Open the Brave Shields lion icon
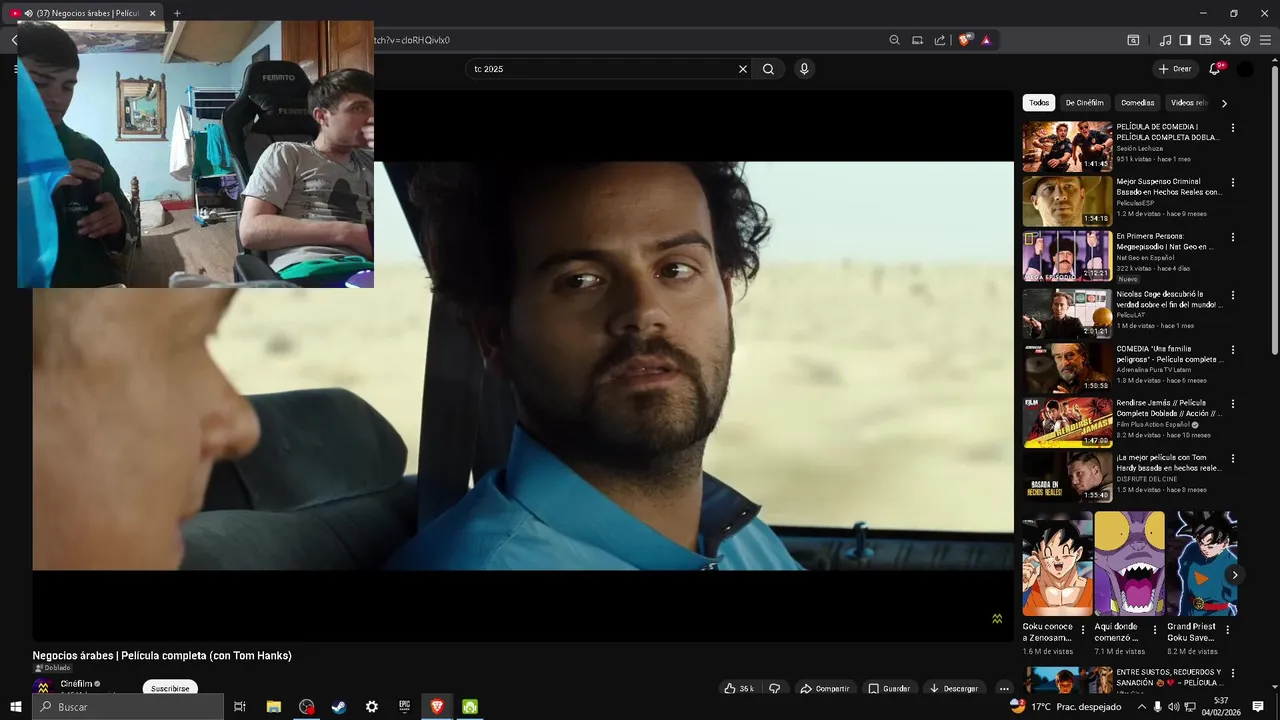The width and height of the screenshot is (1280, 720). (x=964, y=40)
